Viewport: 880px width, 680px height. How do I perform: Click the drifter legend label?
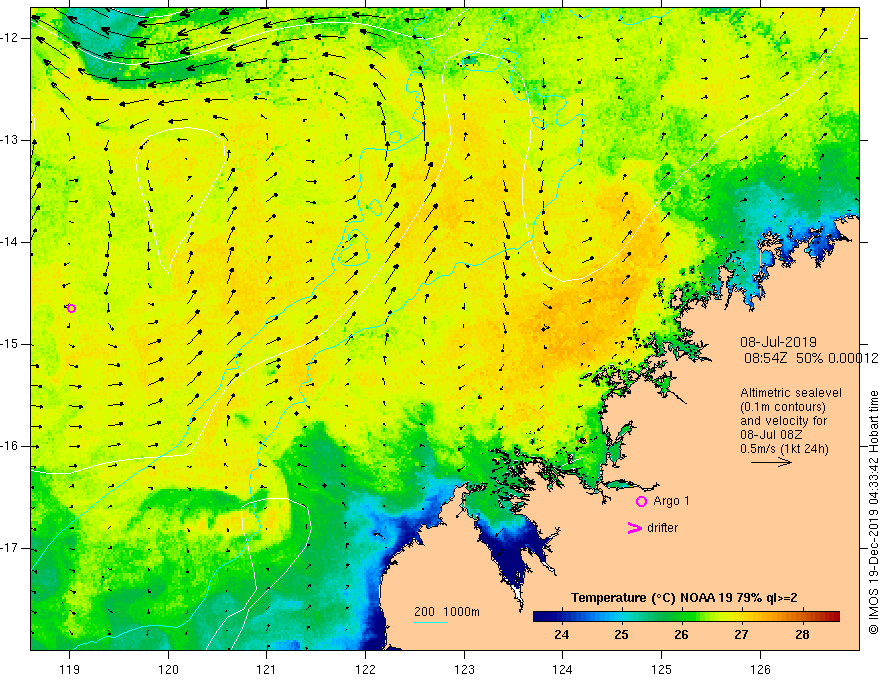[x=662, y=528]
